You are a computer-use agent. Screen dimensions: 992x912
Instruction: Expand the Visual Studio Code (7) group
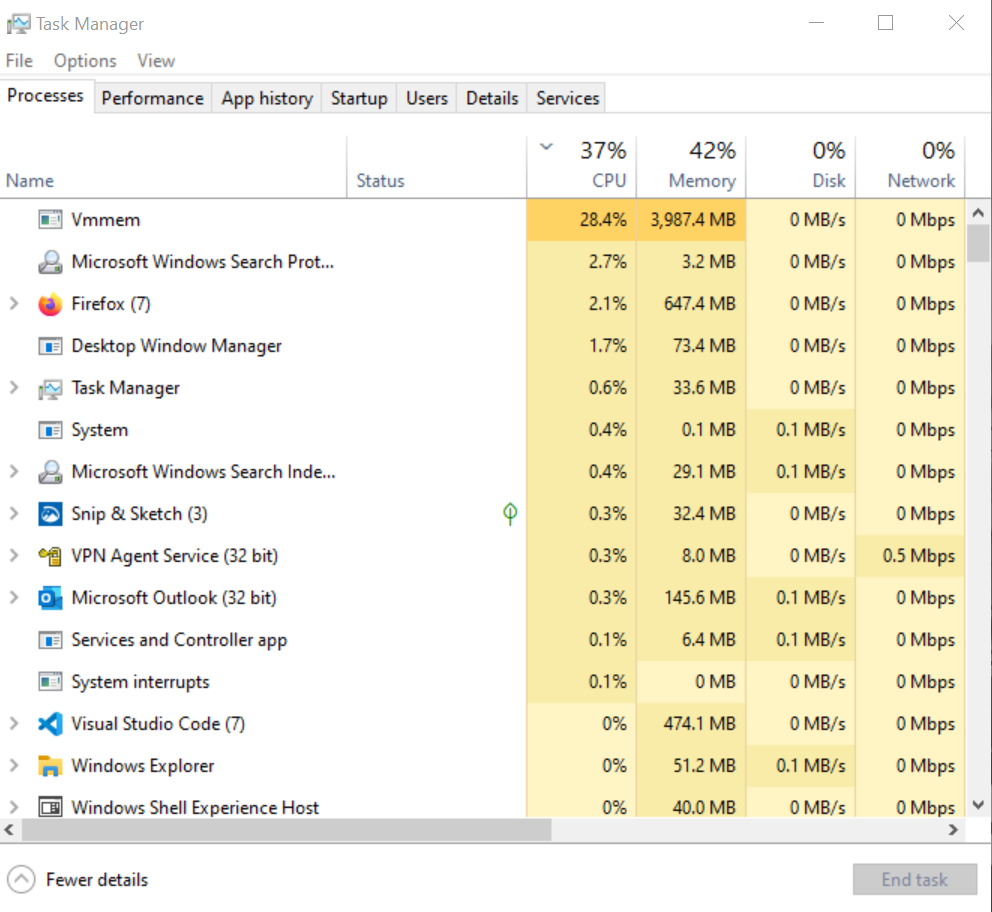(13, 724)
